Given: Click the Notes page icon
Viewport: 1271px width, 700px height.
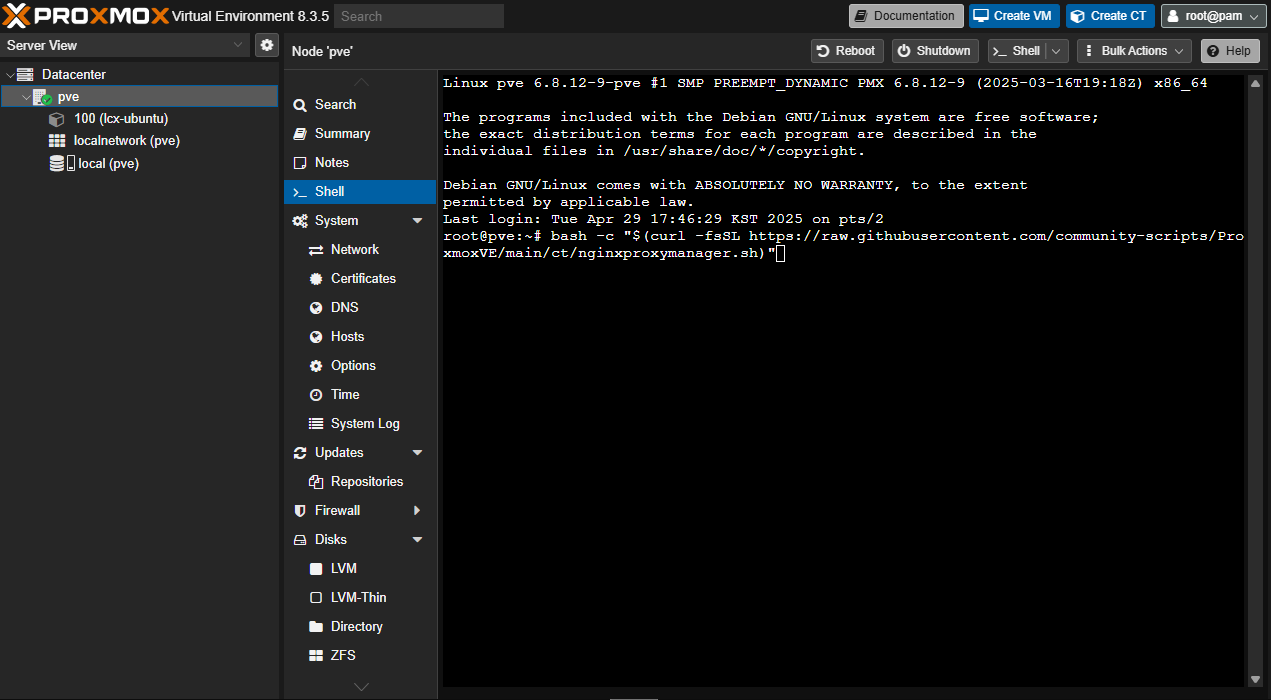Looking at the screenshot, I should click(300, 163).
